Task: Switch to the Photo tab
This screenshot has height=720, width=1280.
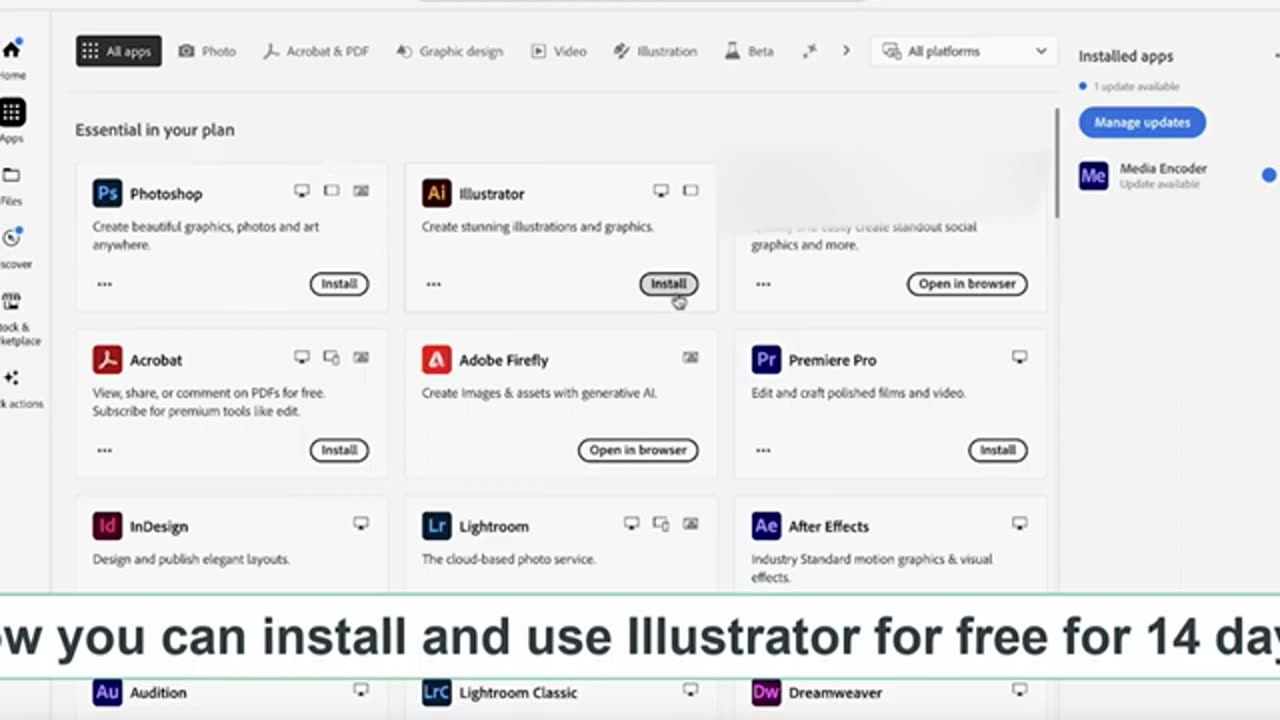Action: (207, 51)
